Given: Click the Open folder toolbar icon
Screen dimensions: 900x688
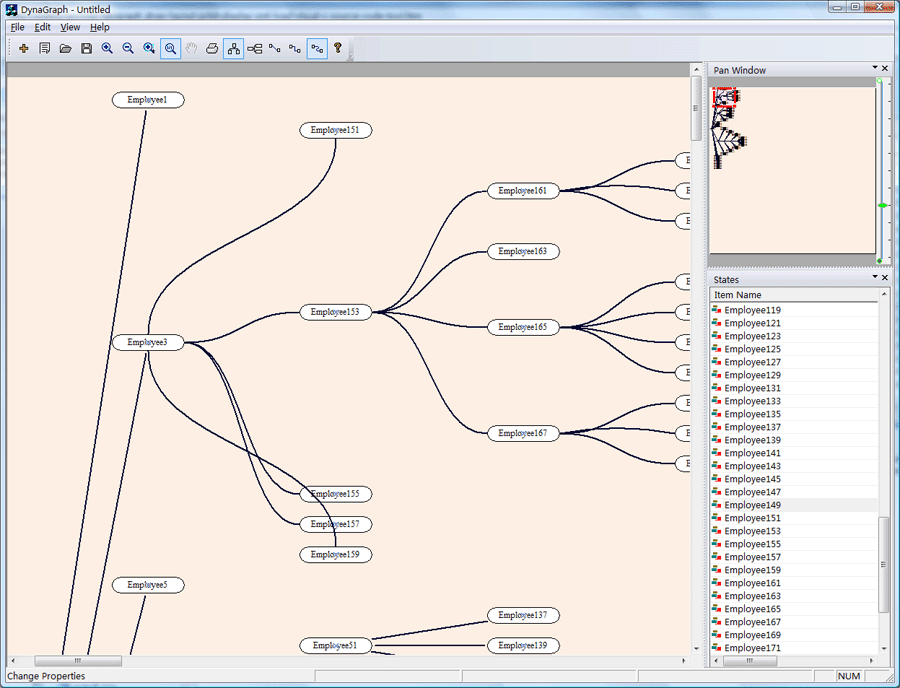Looking at the screenshot, I should (65, 48).
